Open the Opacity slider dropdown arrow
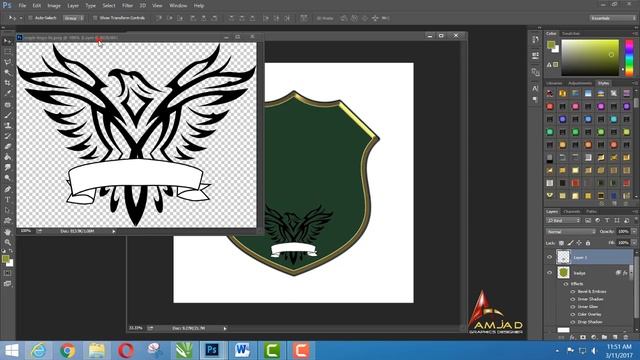 pos(634,231)
